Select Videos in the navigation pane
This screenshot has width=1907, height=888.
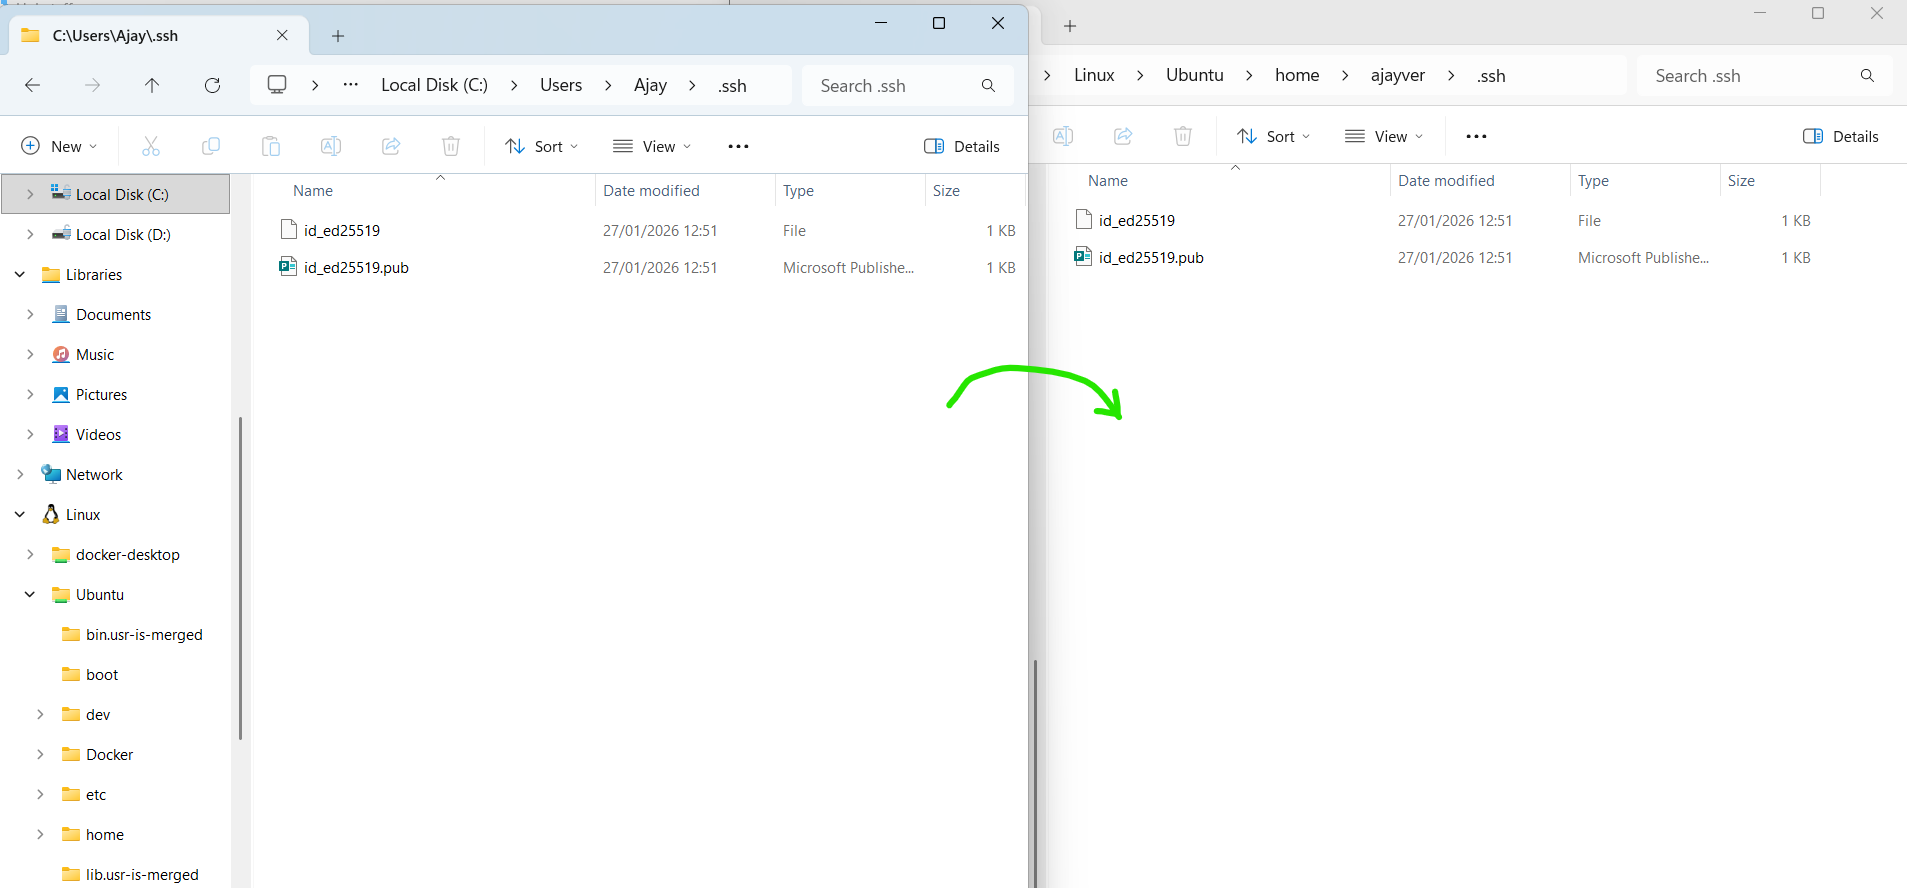tap(98, 434)
